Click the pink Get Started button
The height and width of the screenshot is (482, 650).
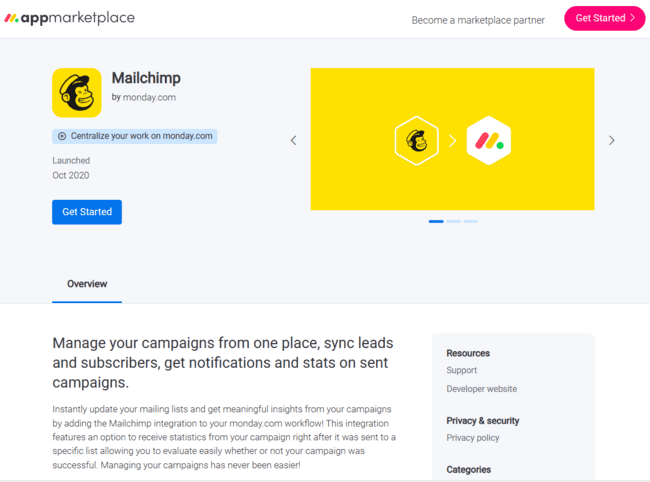[605, 18]
